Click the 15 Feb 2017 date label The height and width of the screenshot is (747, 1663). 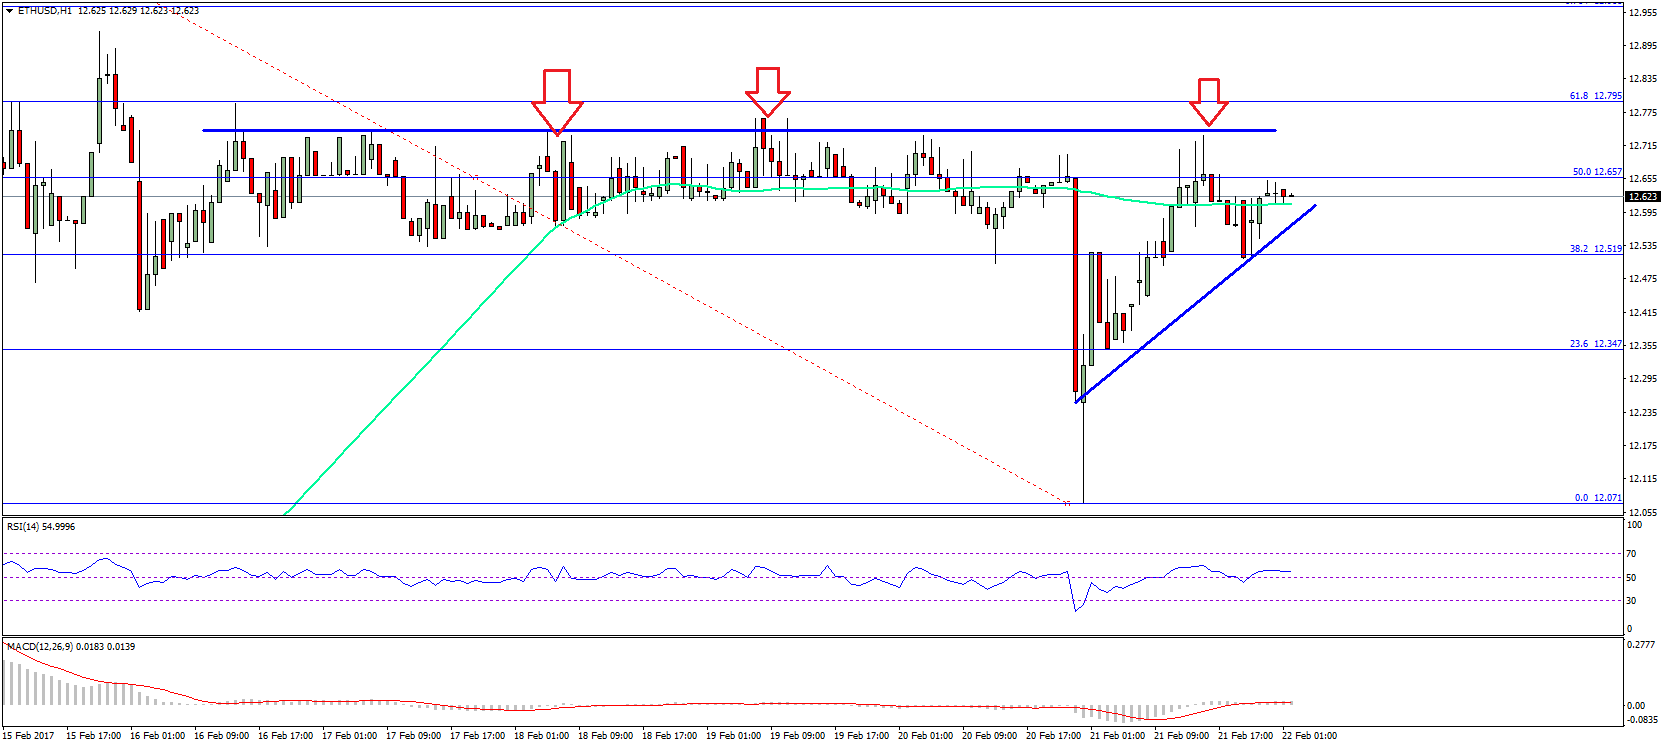coord(29,736)
